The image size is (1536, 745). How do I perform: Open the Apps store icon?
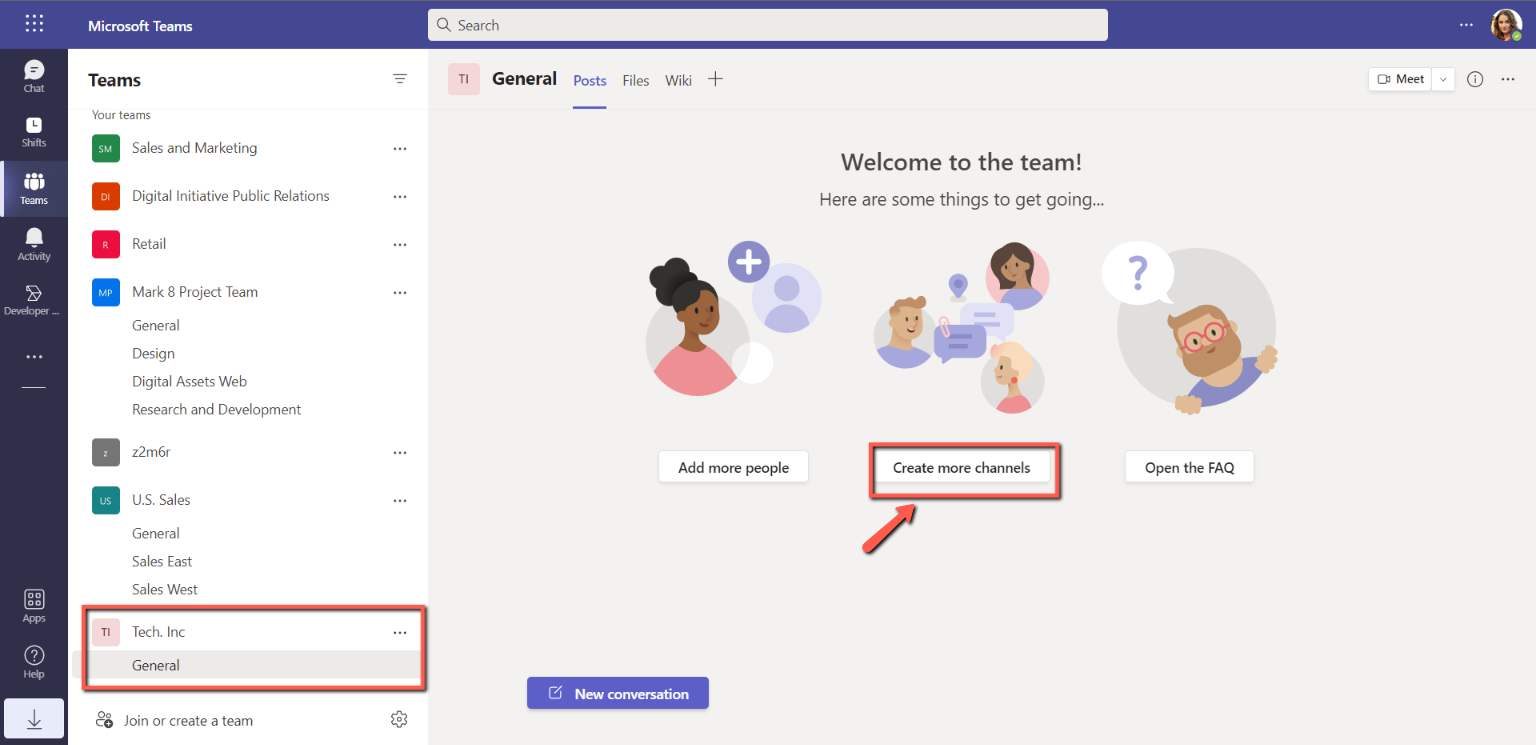tap(34, 606)
